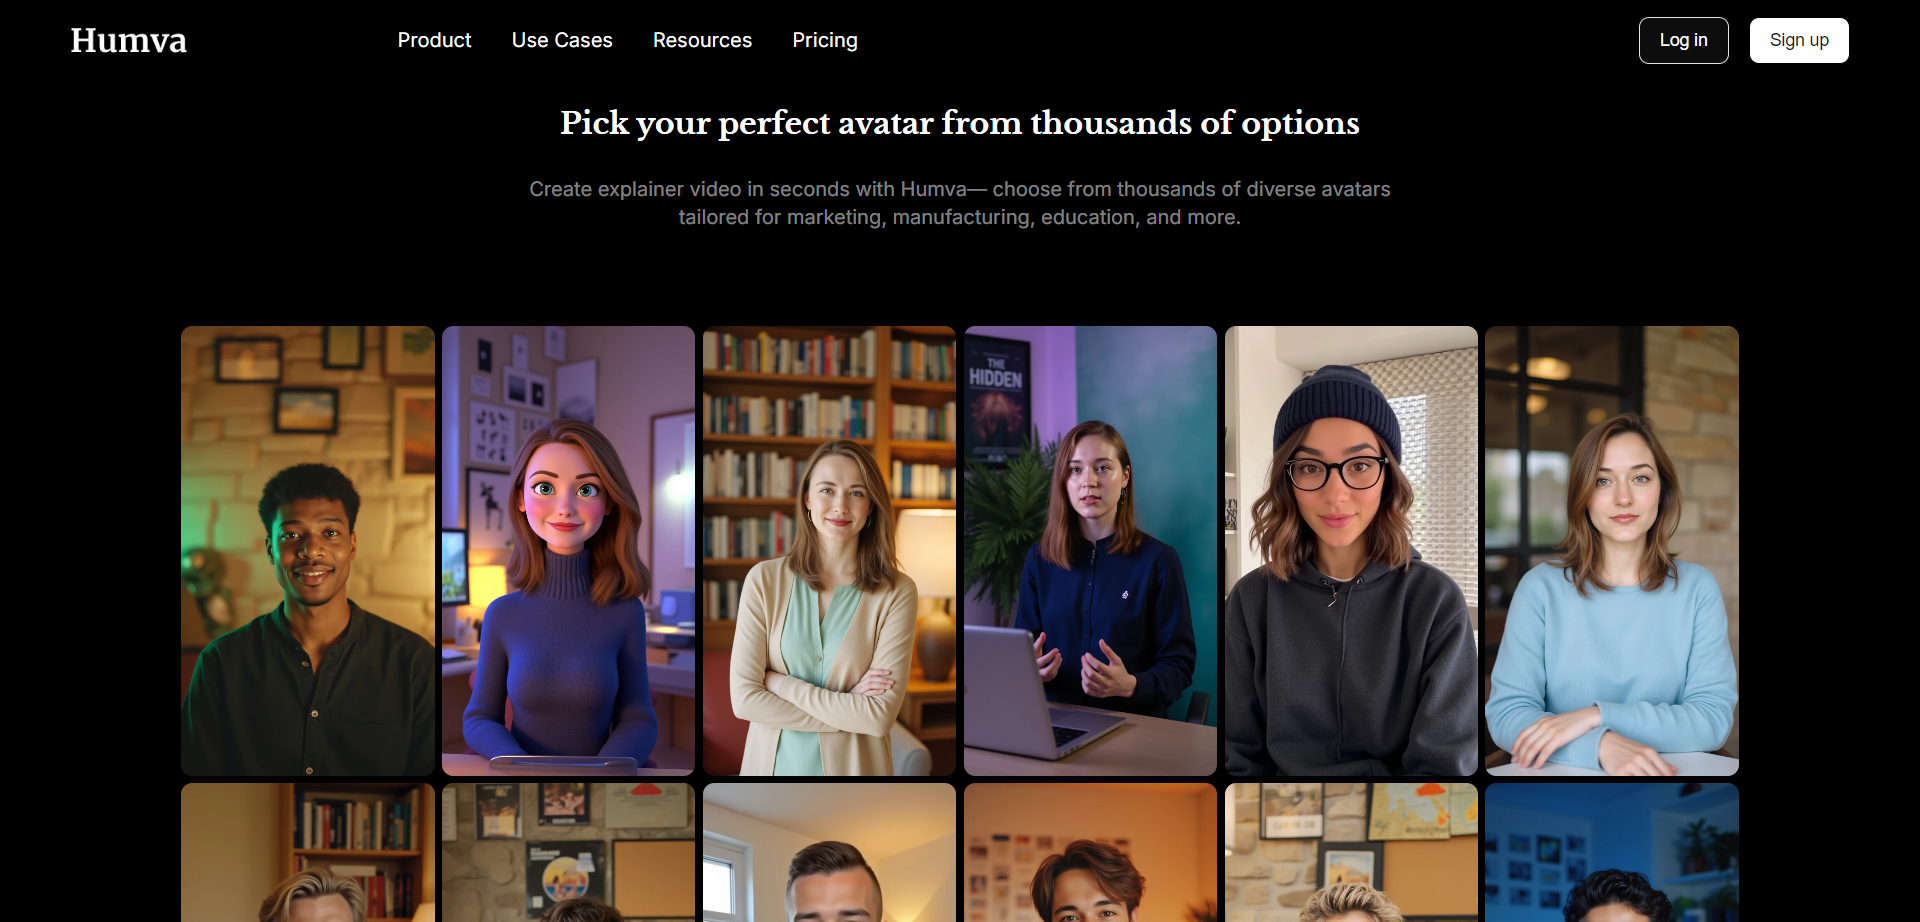Select the man in dark green shirt avatar

[308, 550]
